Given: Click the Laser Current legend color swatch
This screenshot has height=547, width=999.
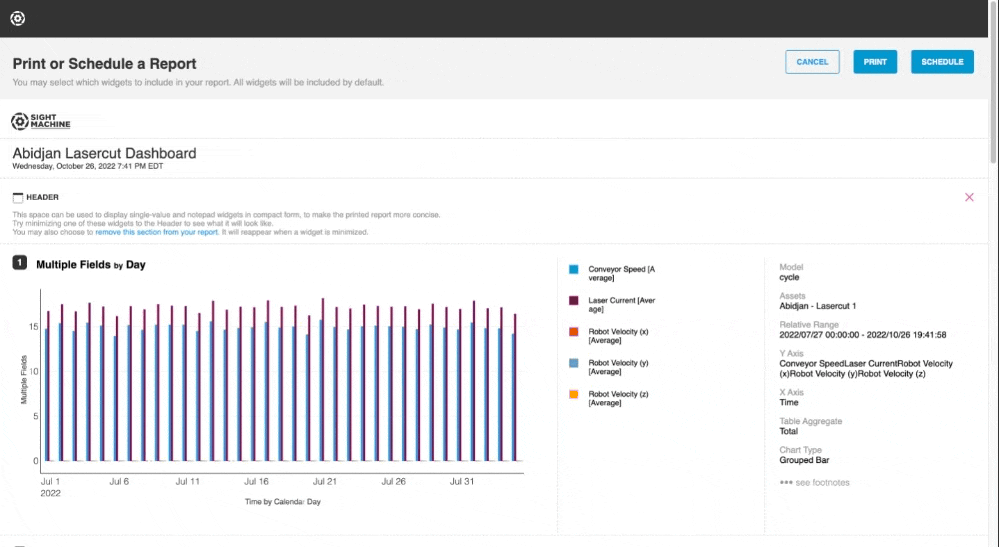Looking at the screenshot, I should 573,301.
